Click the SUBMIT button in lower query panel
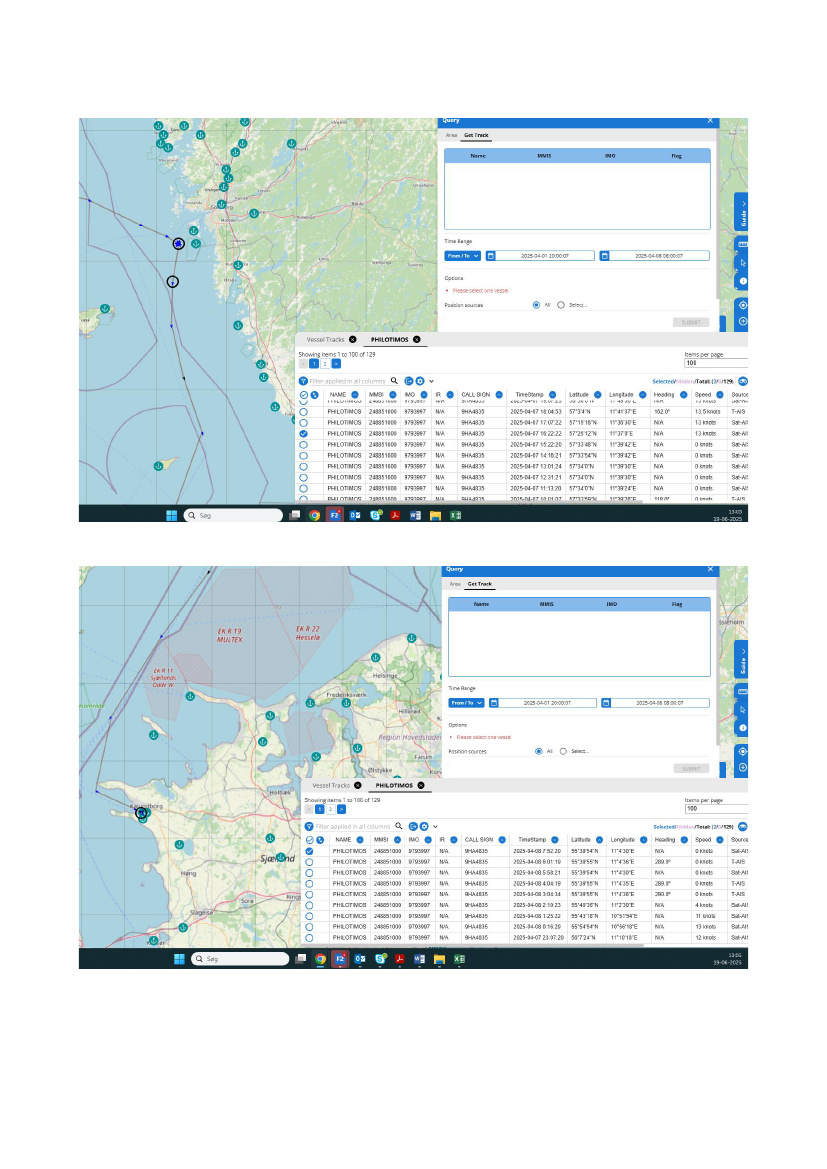The width and height of the screenshot is (827, 1169). pos(689,768)
